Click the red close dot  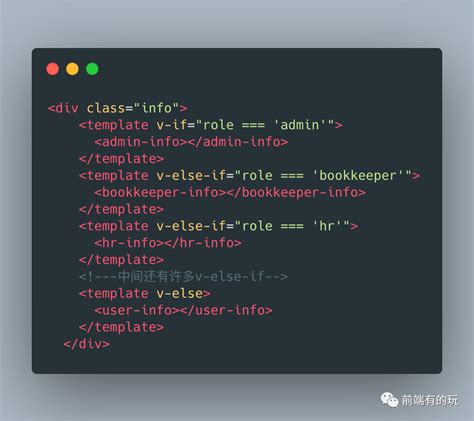coord(53,69)
